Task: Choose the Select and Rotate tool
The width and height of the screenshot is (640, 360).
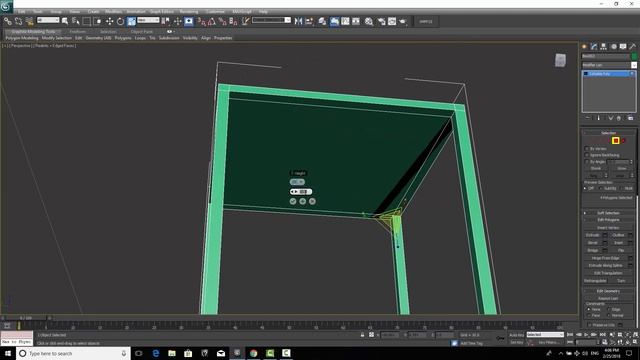Action: pos(120,21)
